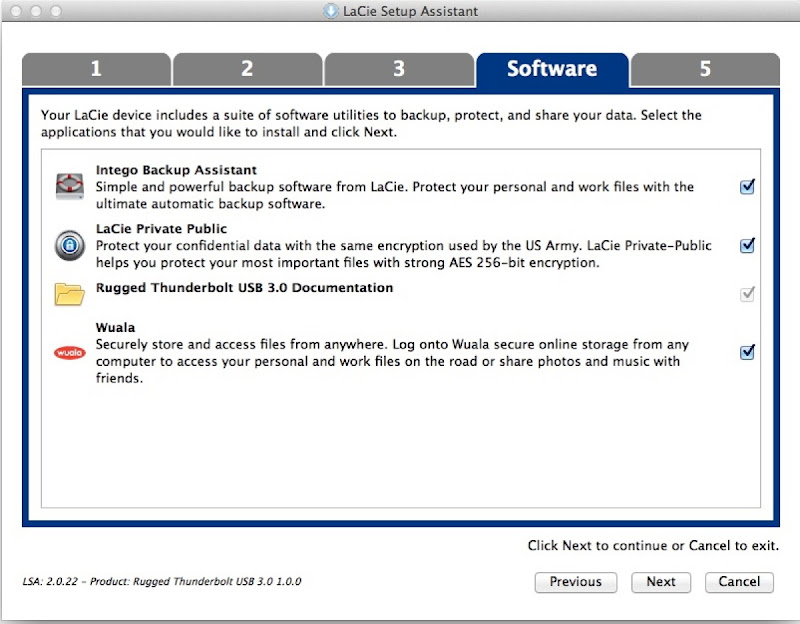Switch to step 3 tab
Screen dimensions: 800x624
[399, 69]
